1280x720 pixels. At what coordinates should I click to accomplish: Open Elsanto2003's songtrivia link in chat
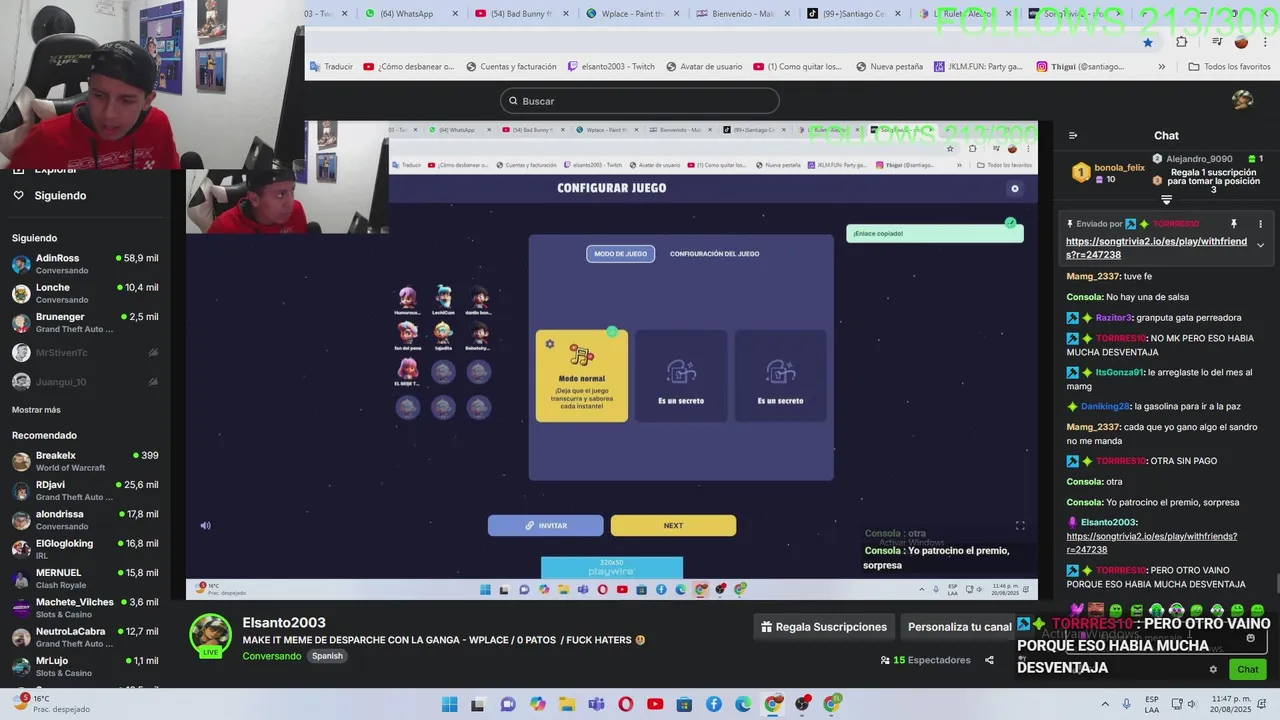pos(1152,543)
